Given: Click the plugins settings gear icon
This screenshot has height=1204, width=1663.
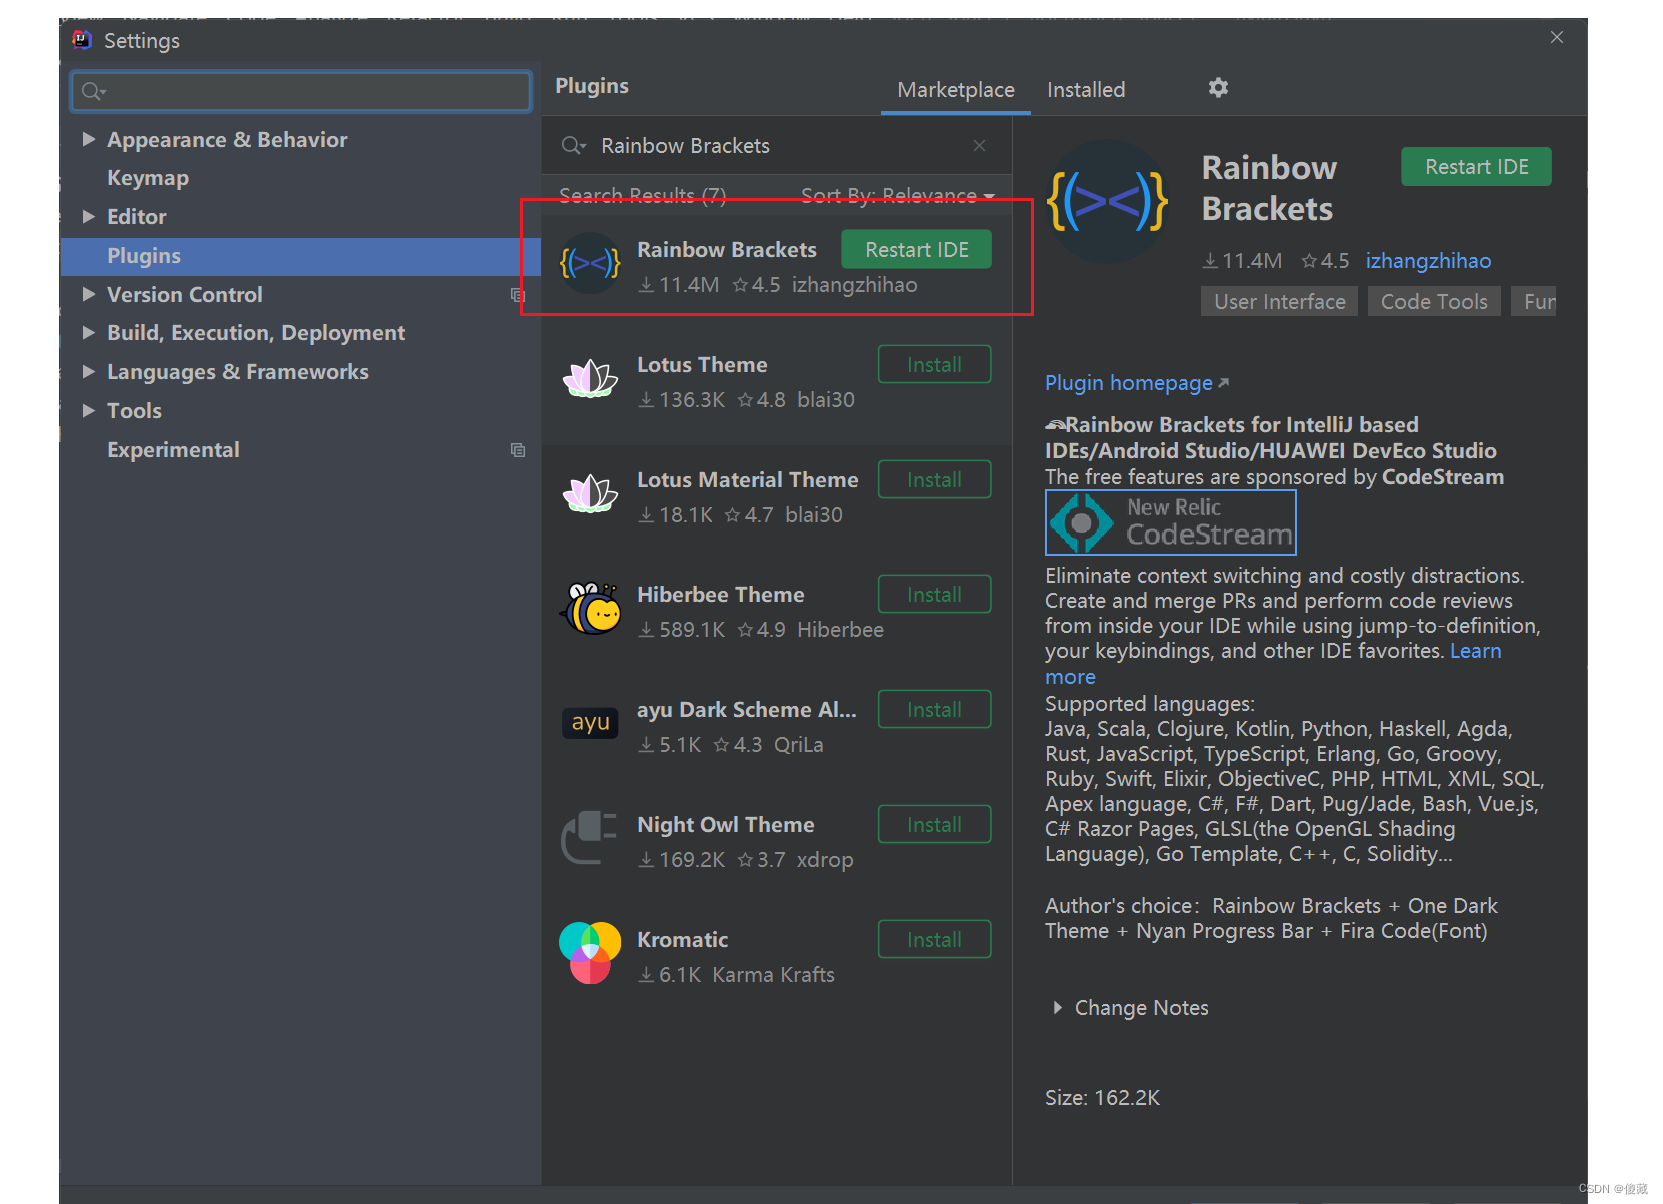Looking at the screenshot, I should click(1217, 88).
